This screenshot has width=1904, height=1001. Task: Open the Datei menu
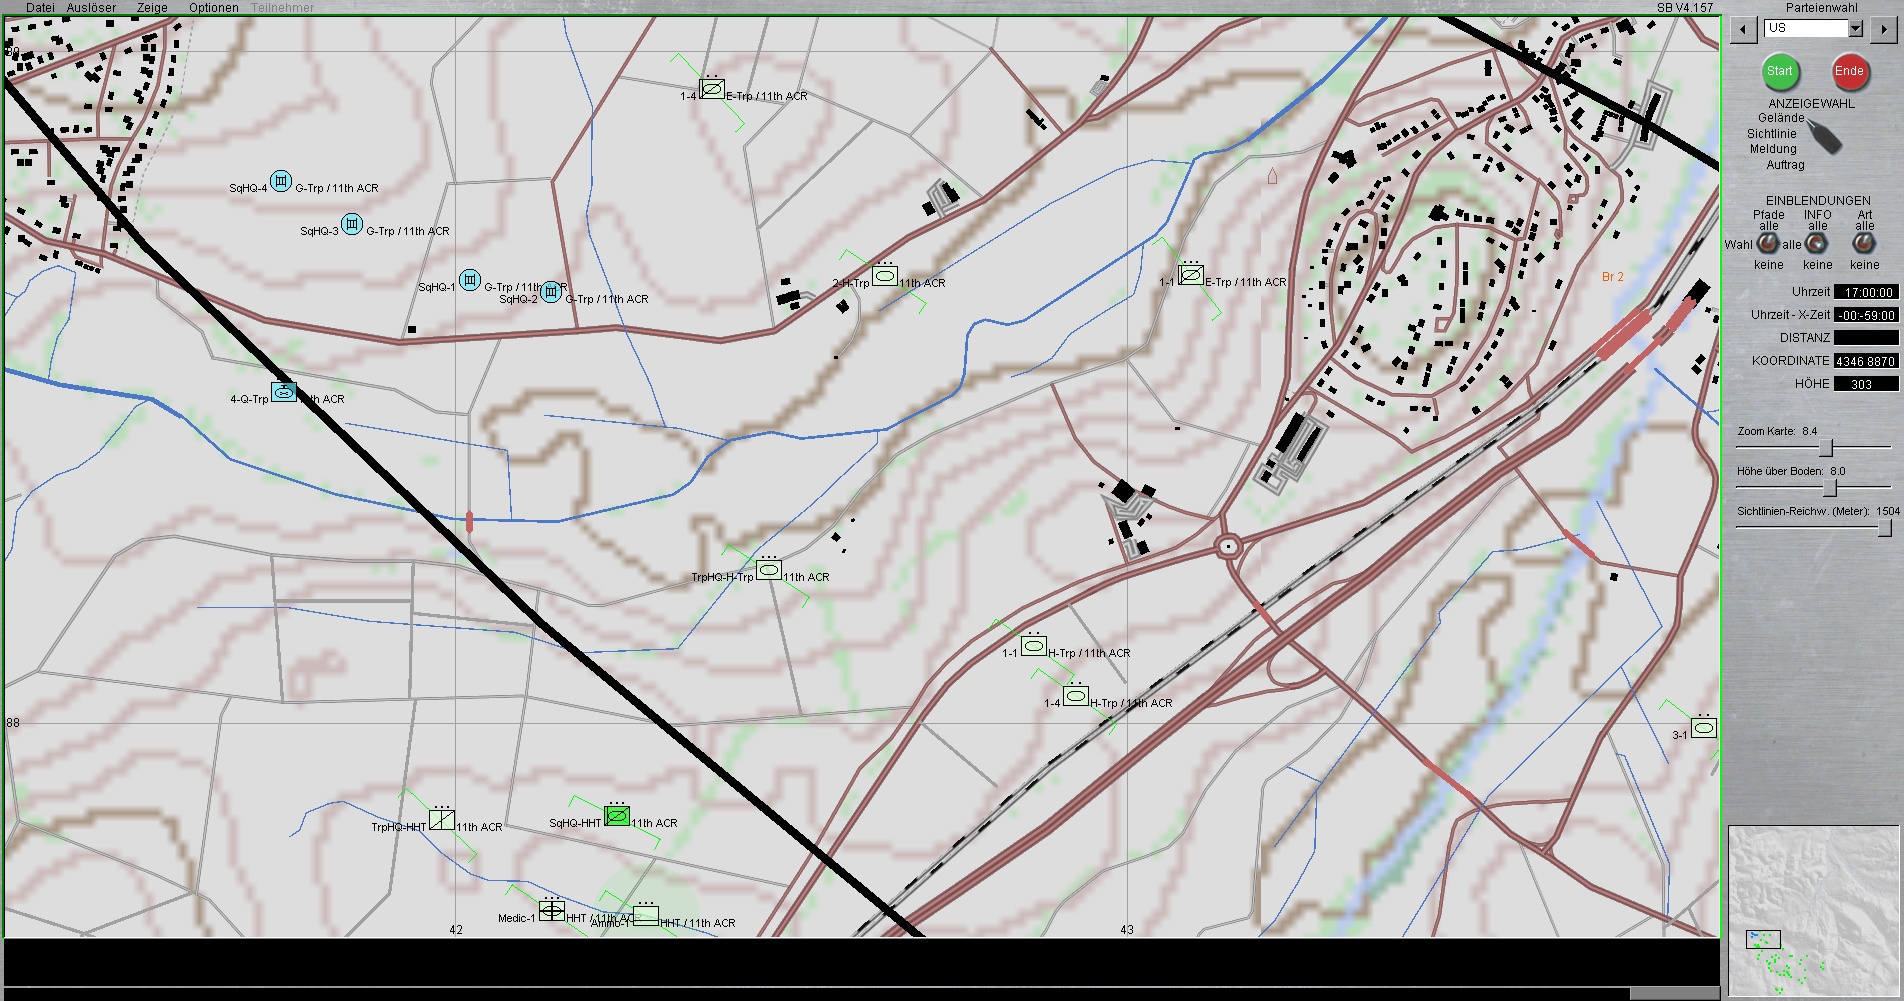tap(40, 7)
